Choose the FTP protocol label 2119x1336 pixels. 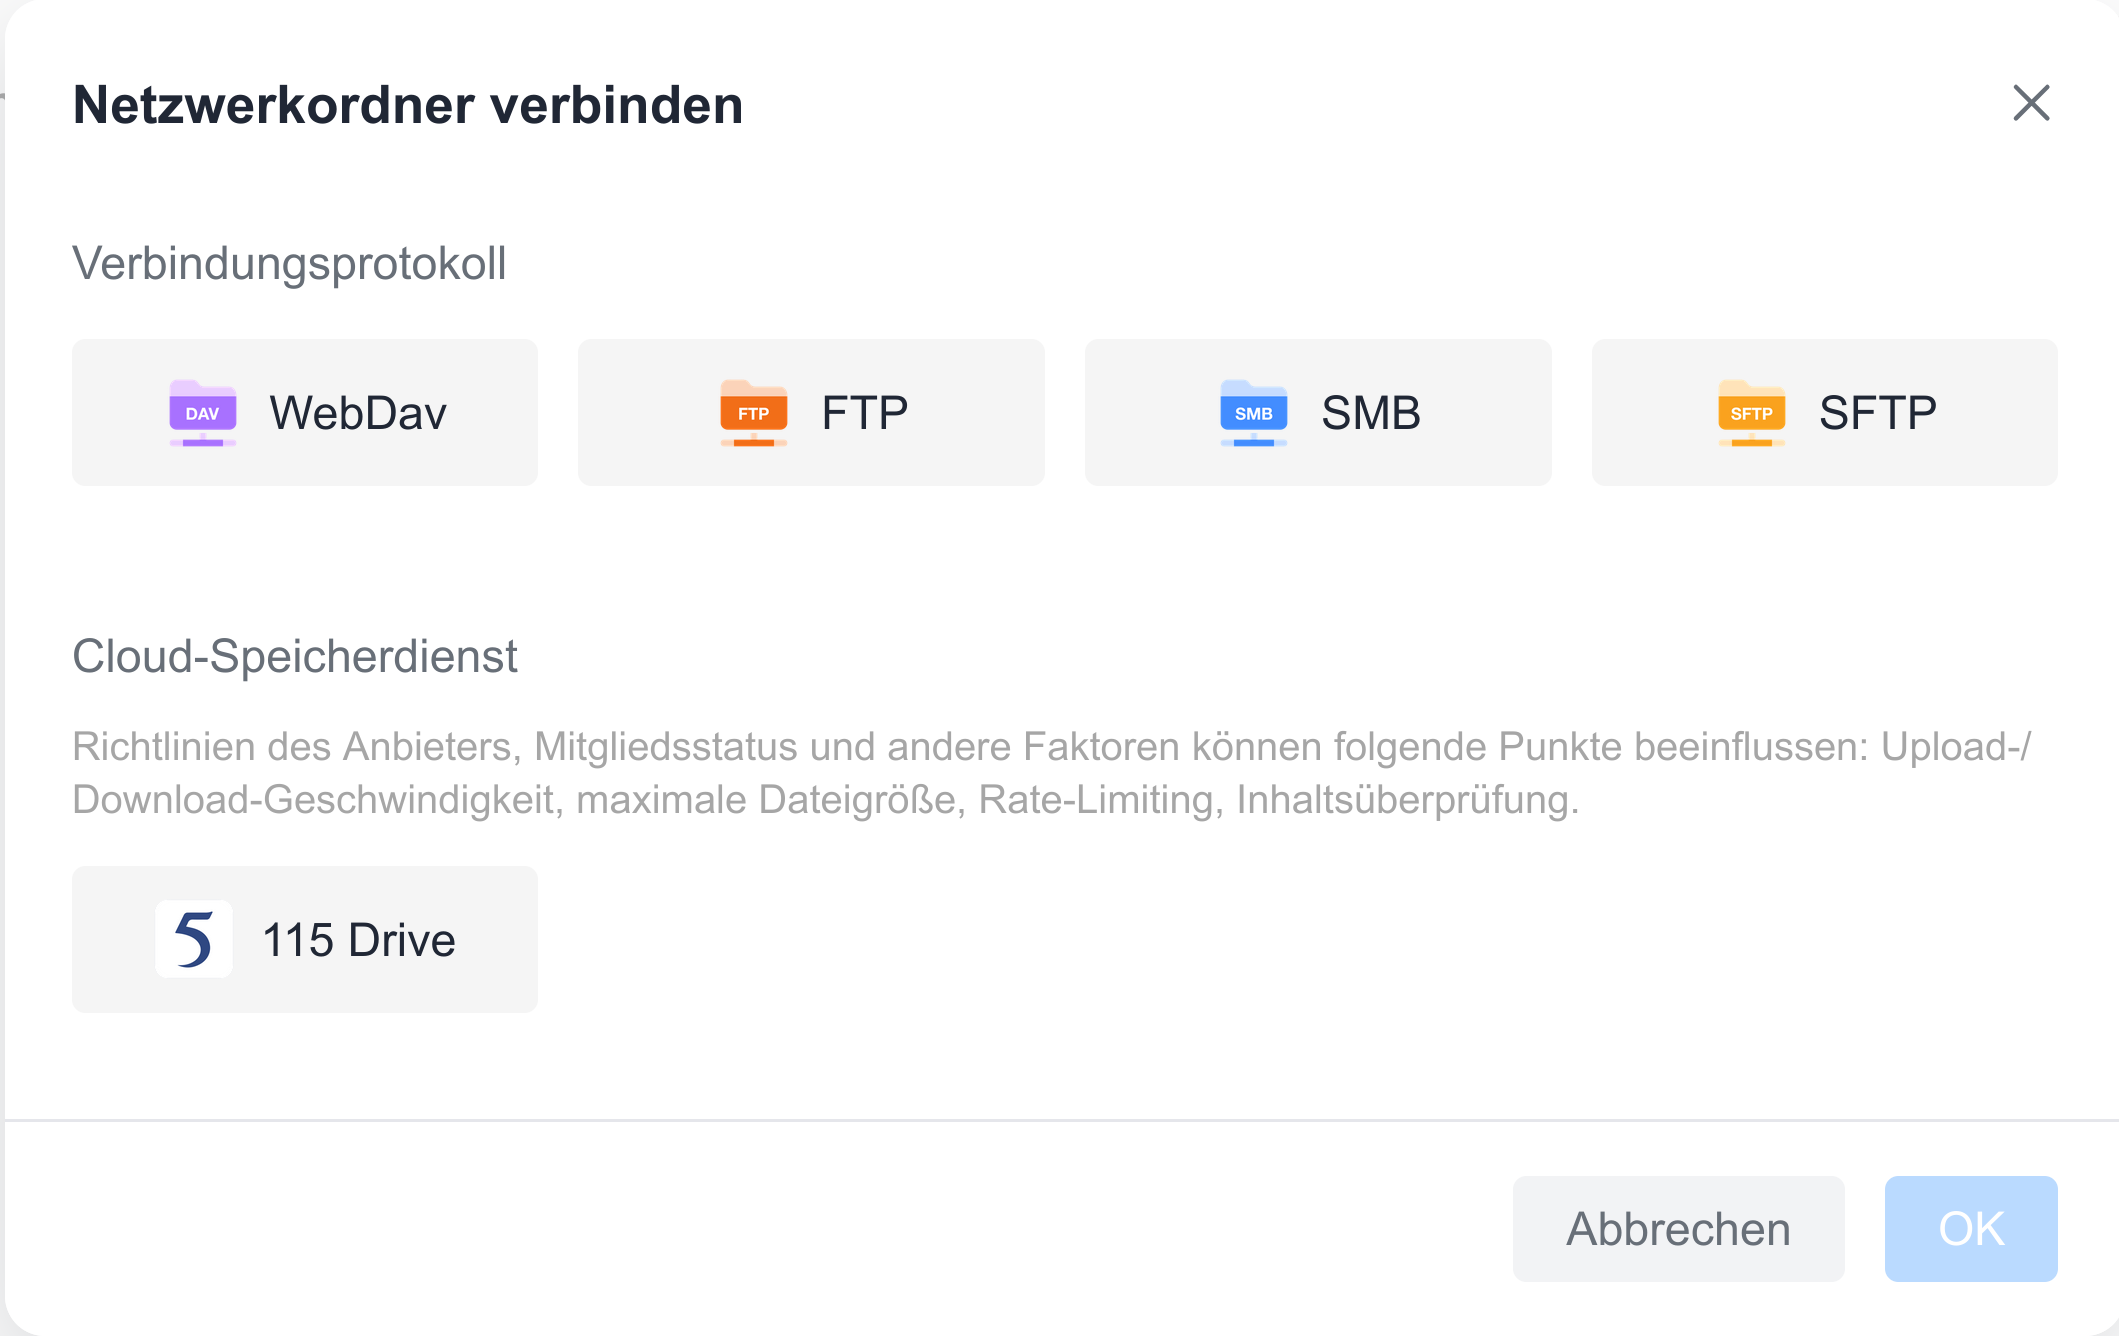tap(865, 413)
